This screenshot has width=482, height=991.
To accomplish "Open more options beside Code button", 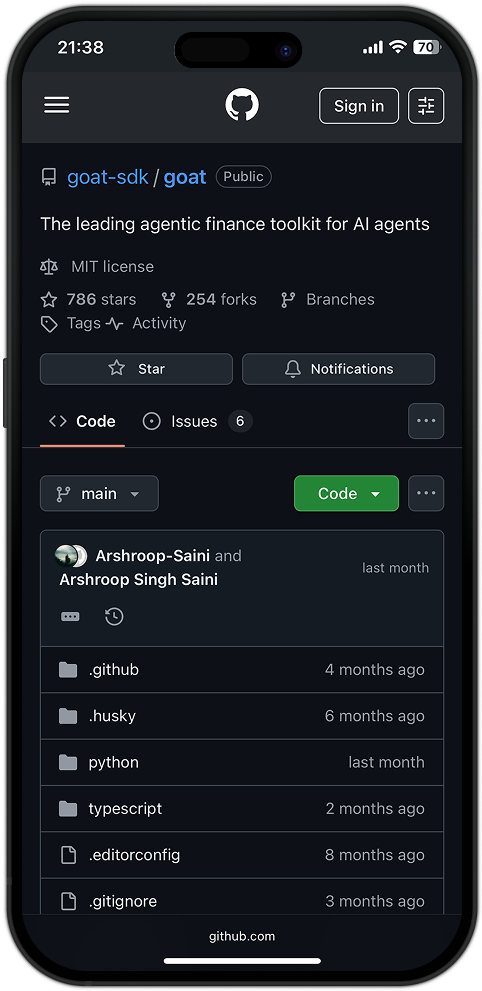I will pyautogui.click(x=426, y=494).
